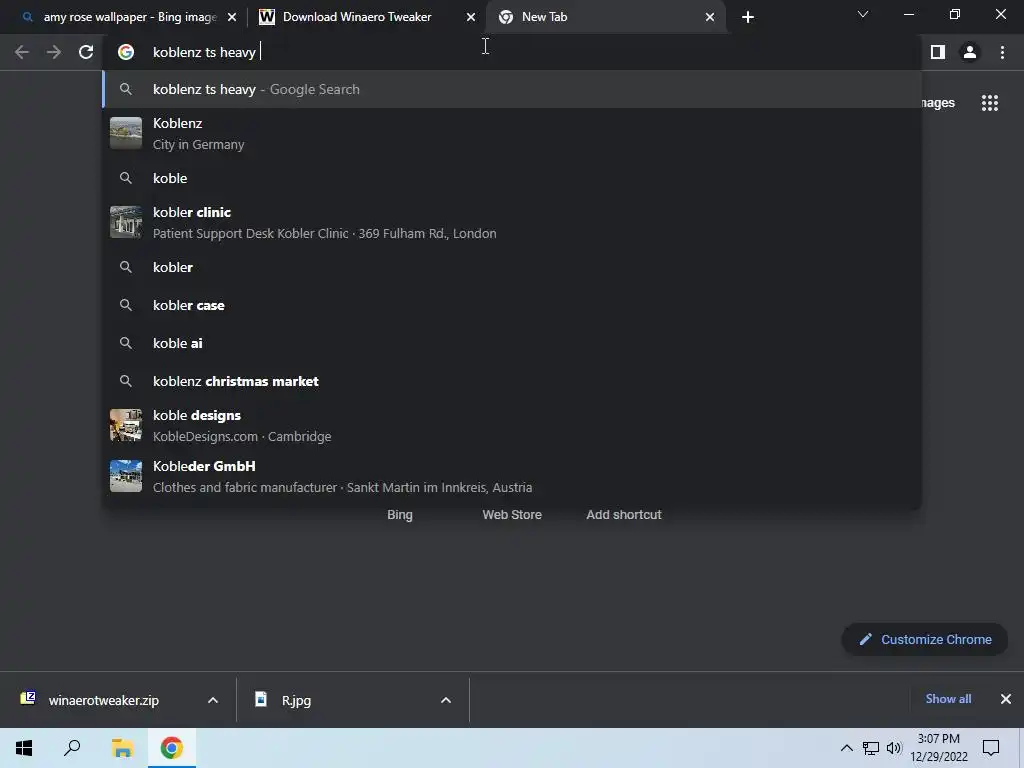Open a new tab with the plus button
This screenshot has width=1024, height=768.
click(748, 17)
